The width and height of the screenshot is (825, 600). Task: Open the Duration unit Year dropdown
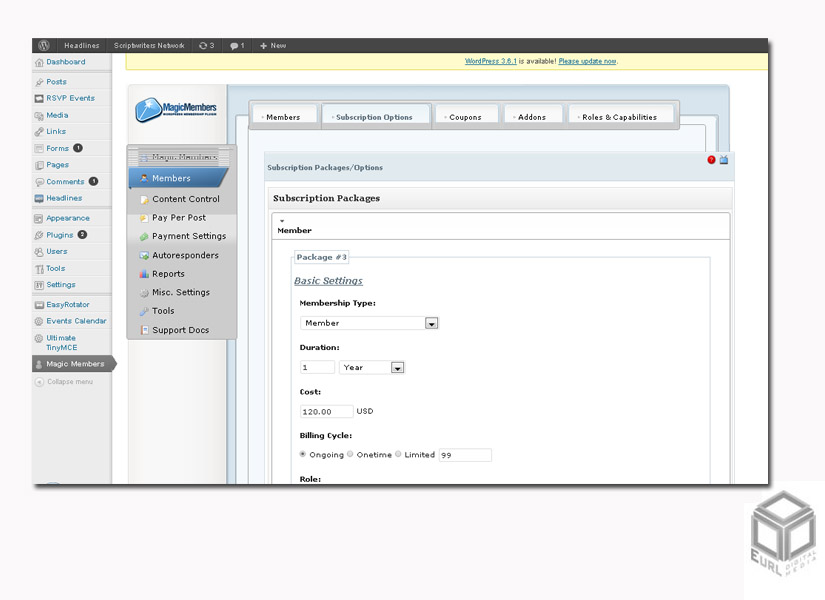(x=371, y=367)
